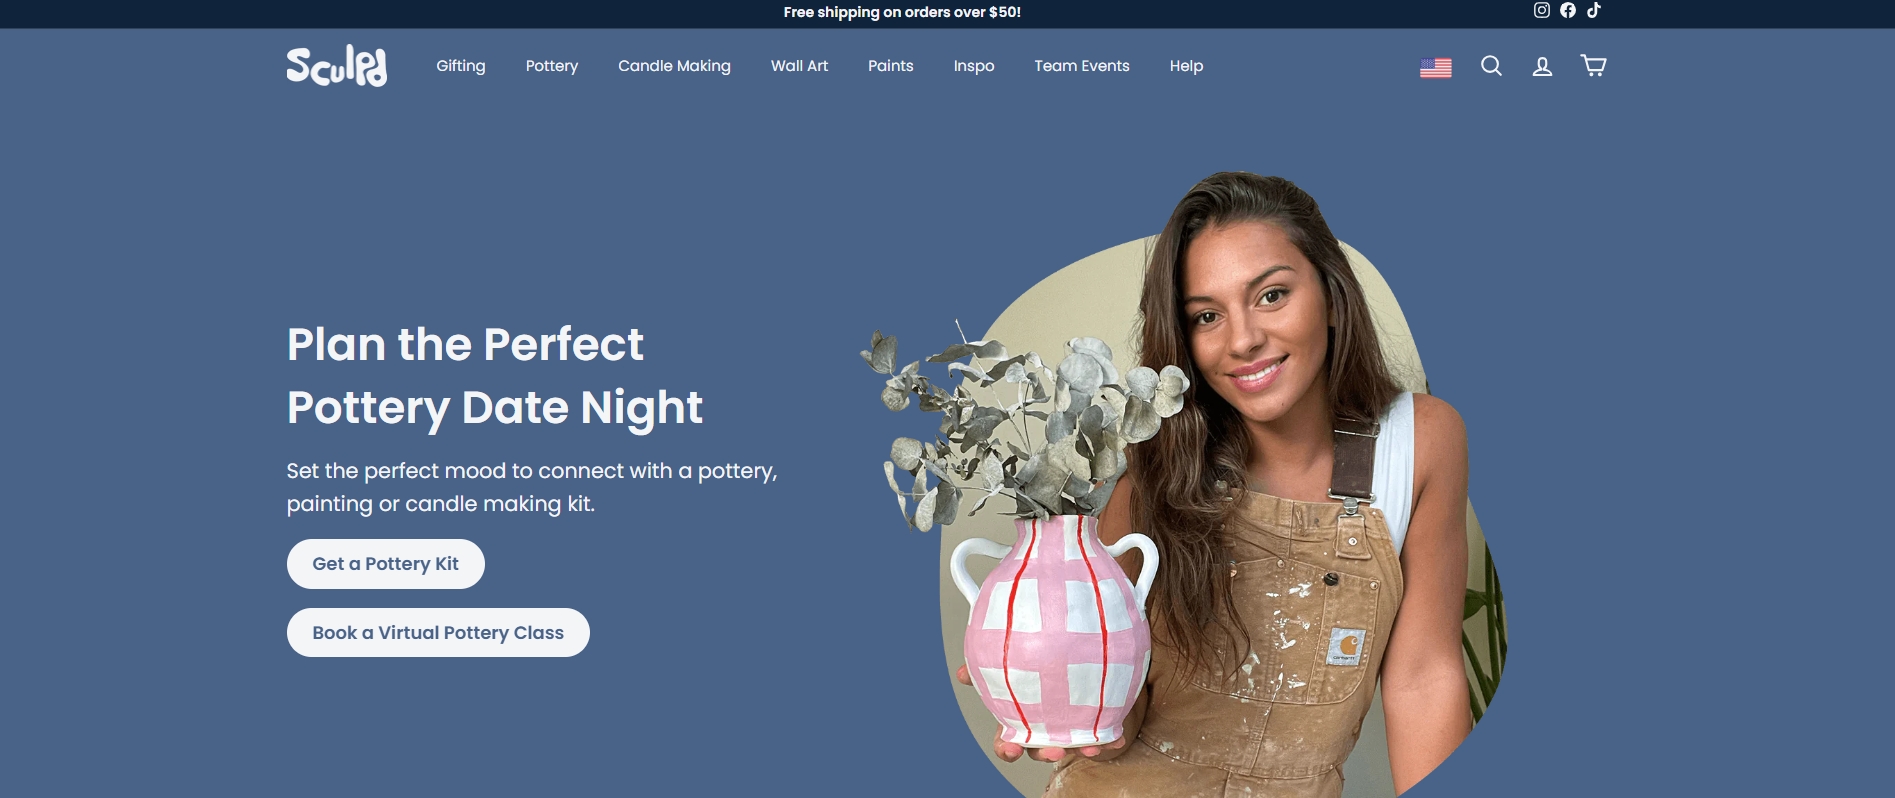The width and height of the screenshot is (1895, 798).
Task: Open the Gifting menu
Action: [461, 66]
